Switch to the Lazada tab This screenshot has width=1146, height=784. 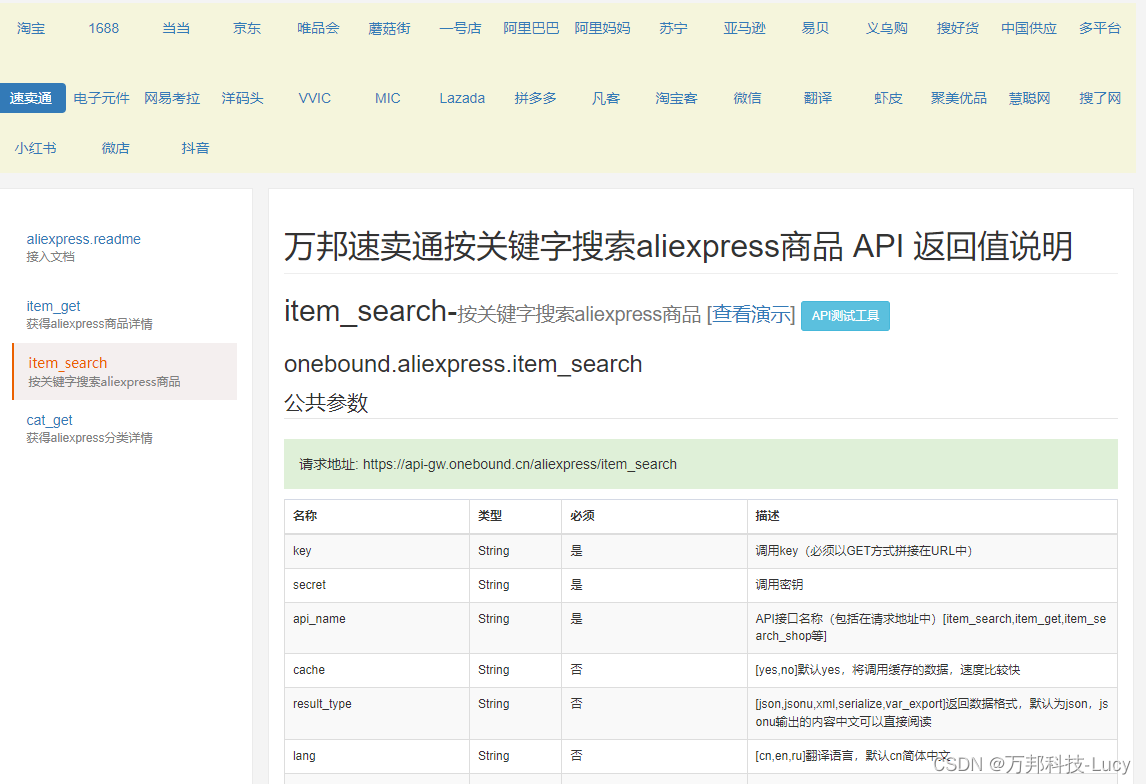(x=462, y=98)
